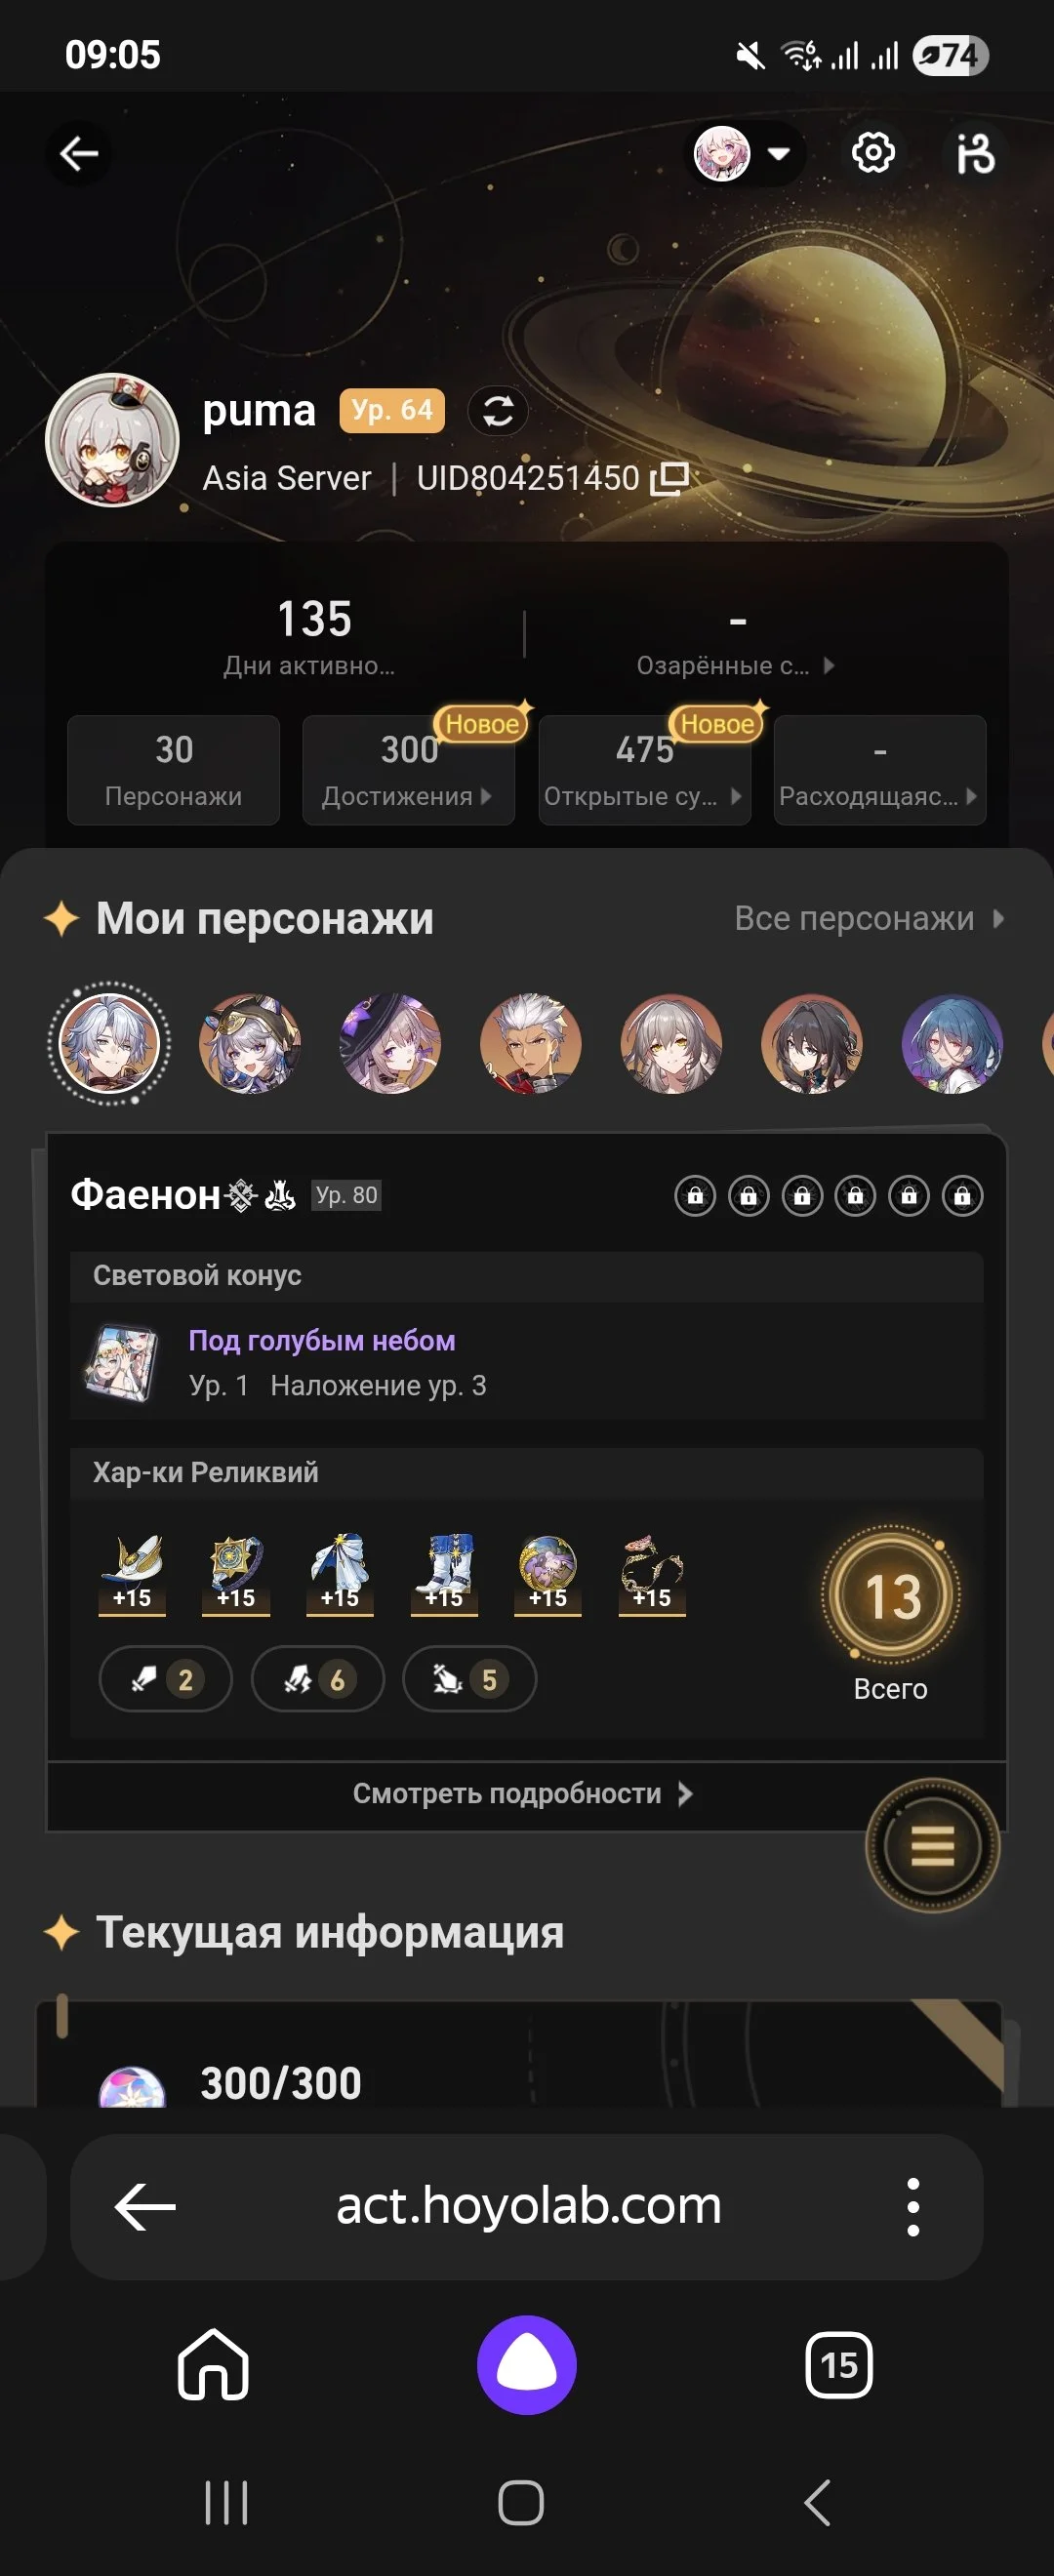The image size is (1054, 2576).
Task: Expand game account switcher dropdown
Action: tap(749, 153)
